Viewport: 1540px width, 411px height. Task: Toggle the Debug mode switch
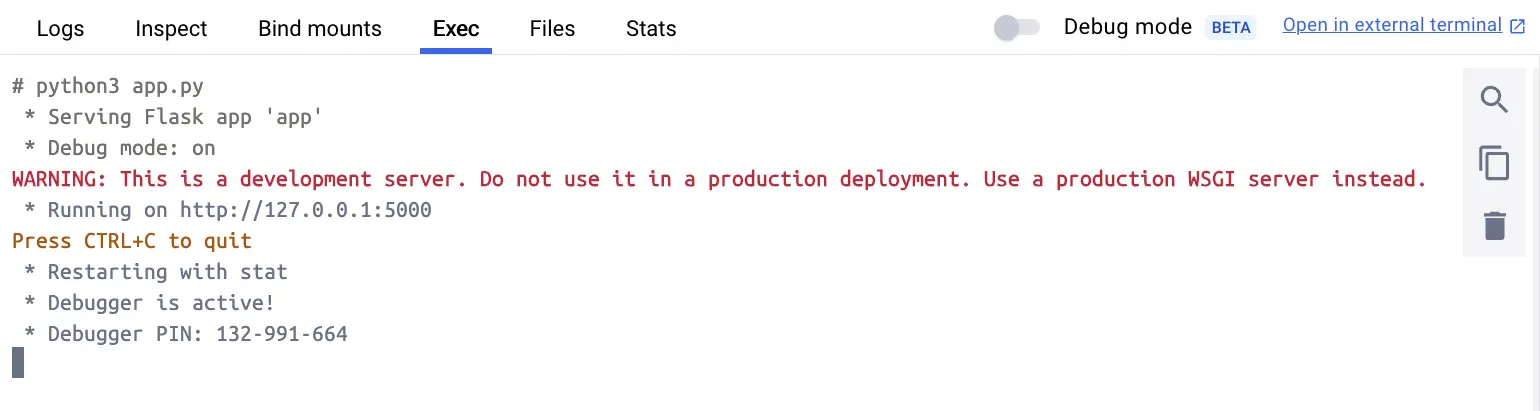[x=1017, y=27]
